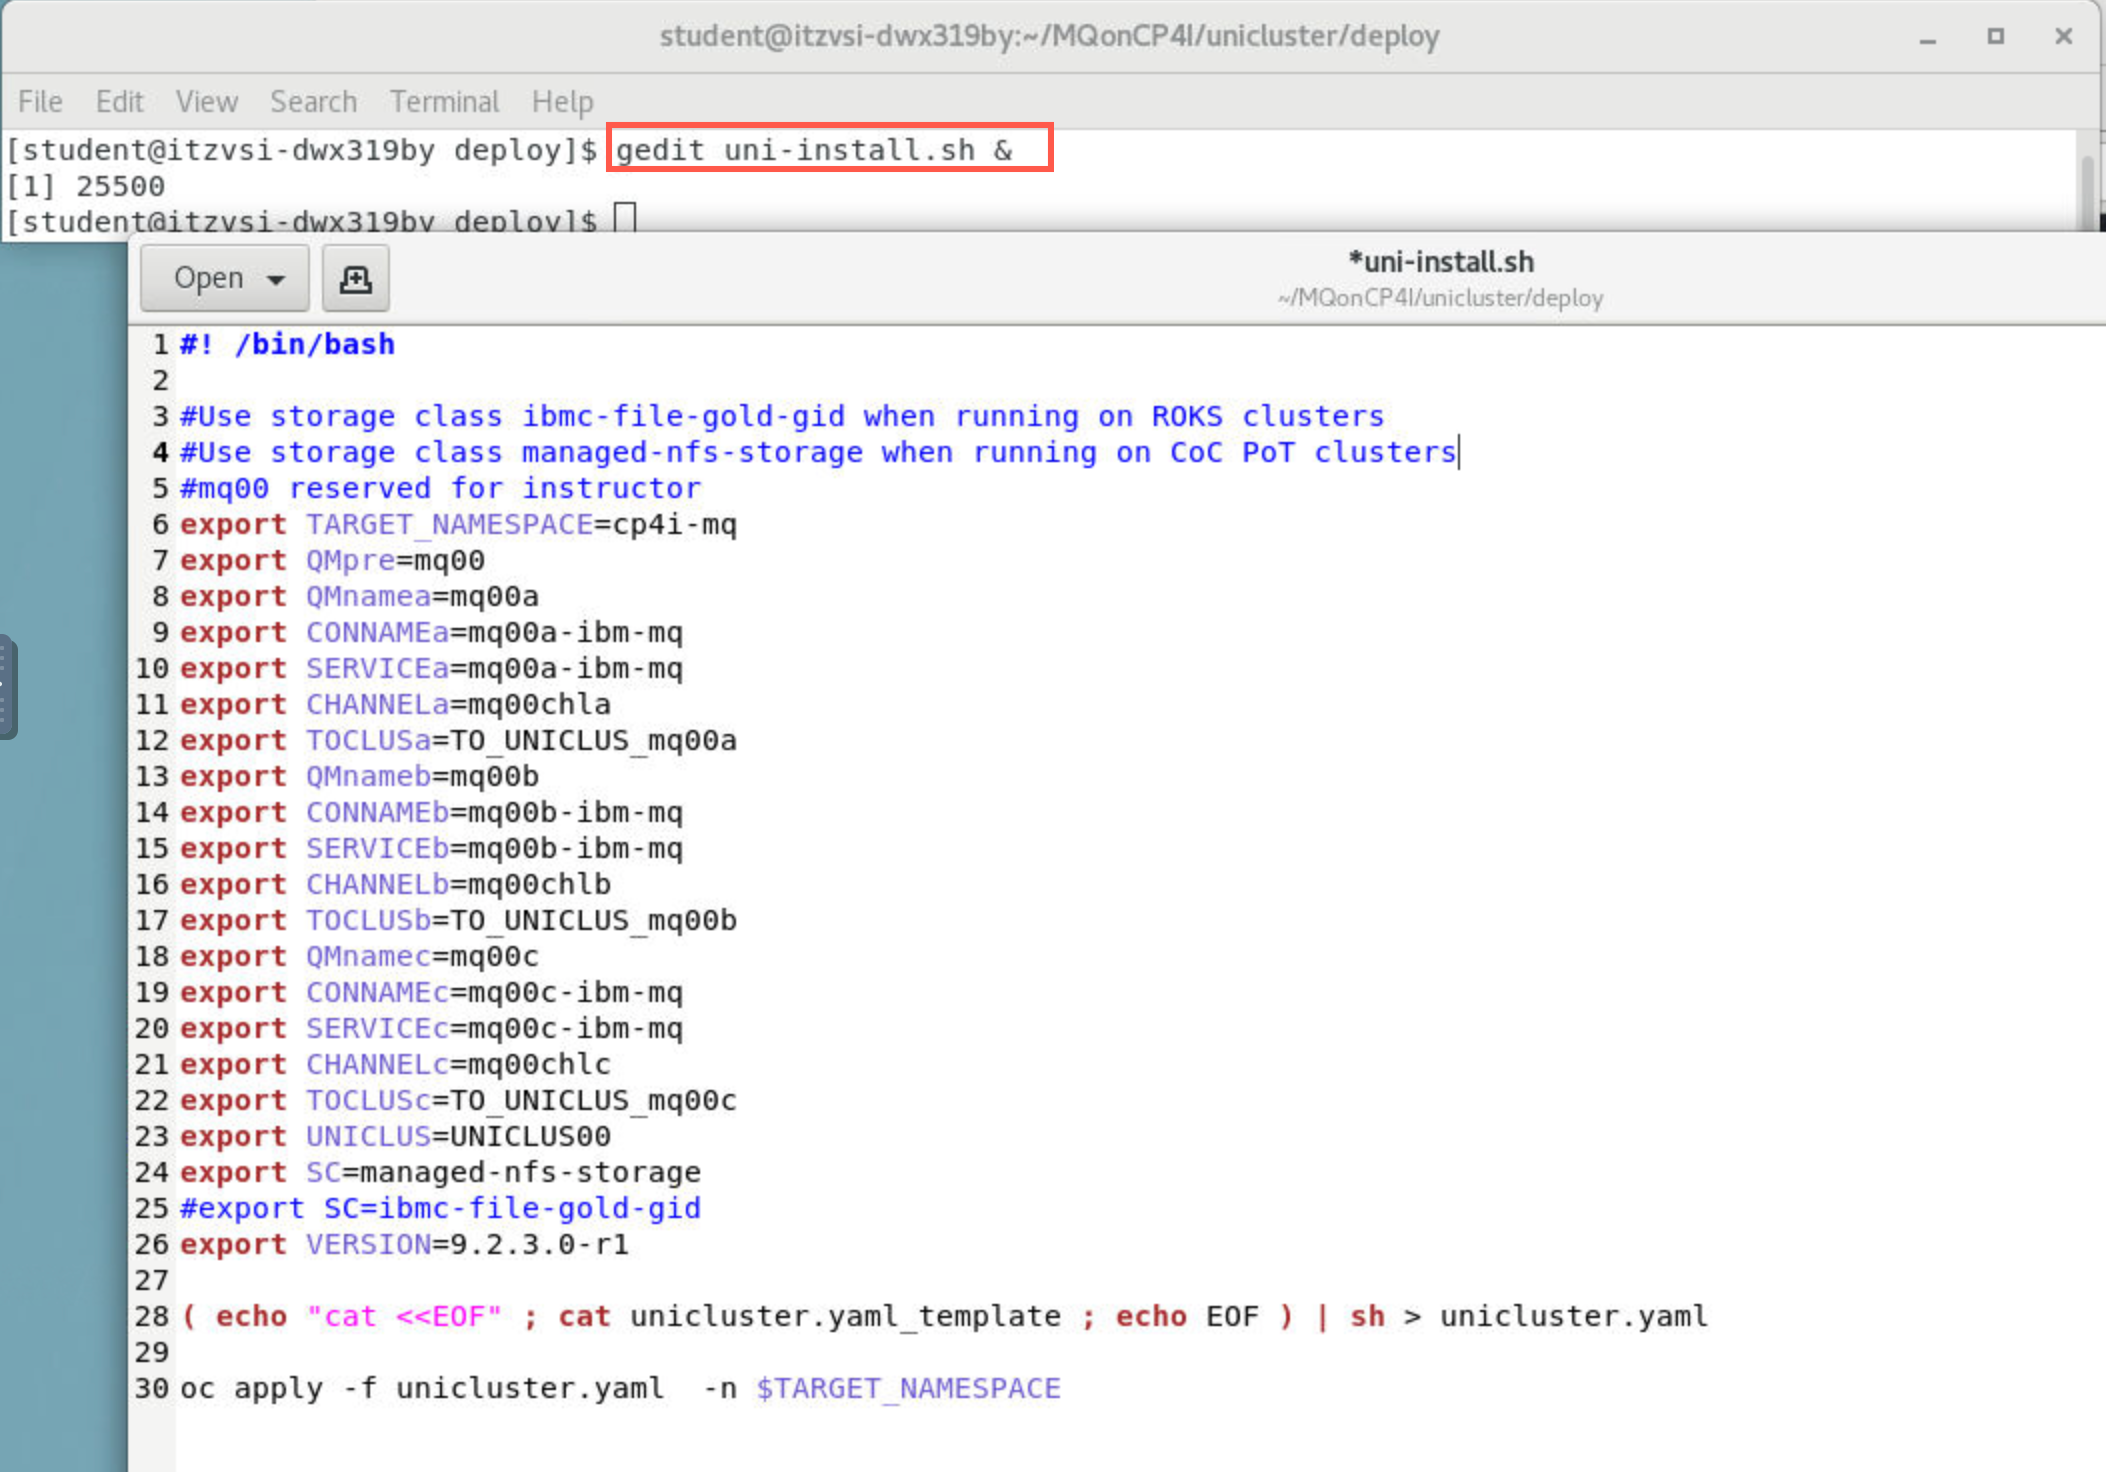Click the commented SC=ibmc-file-gold-gid line
Screen dimensions: 2106x1472
(x=440, y=1208)
